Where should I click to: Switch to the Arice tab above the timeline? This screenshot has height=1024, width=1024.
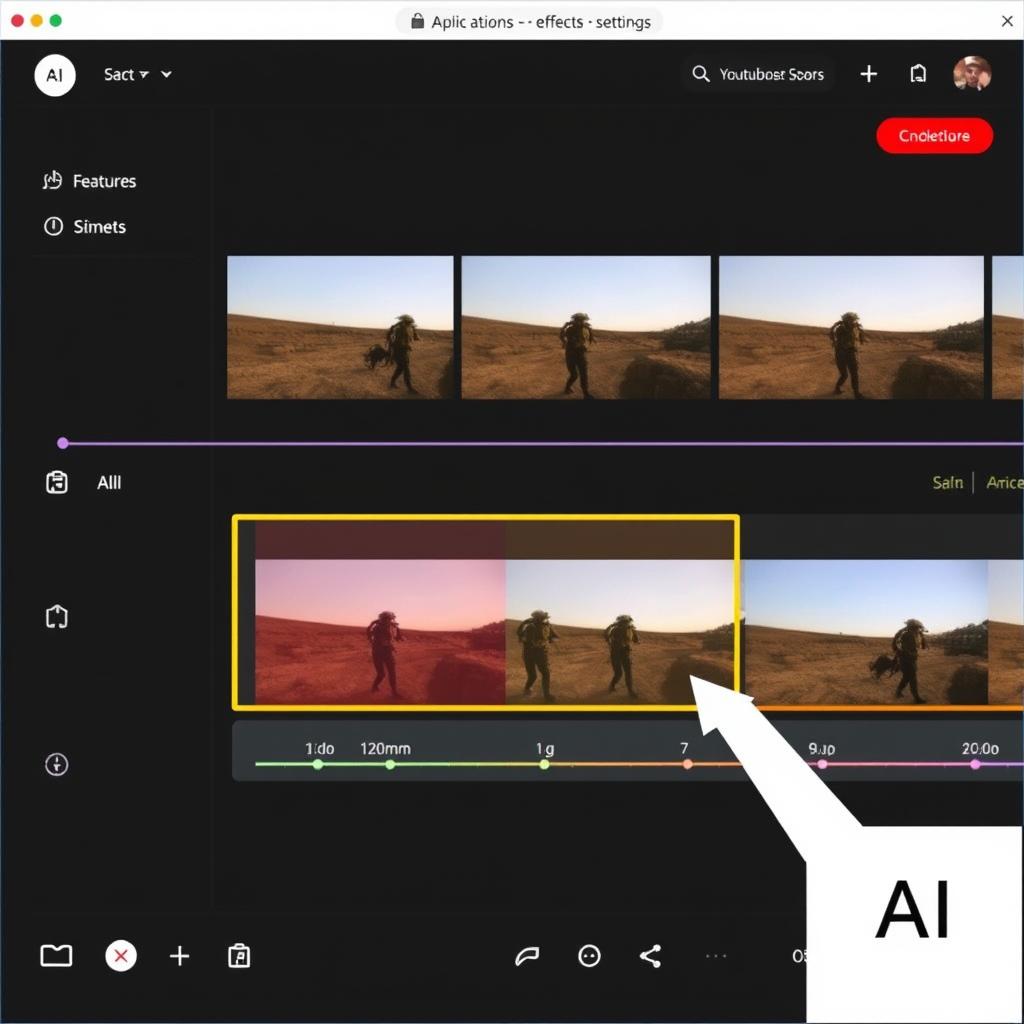[x=1004, y=482]
